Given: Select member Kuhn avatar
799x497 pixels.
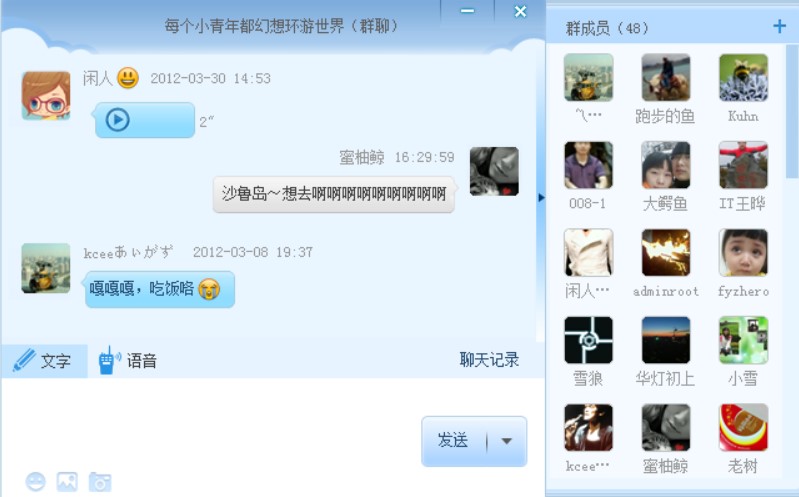Looking at the screenshot, I should (743, 77).
